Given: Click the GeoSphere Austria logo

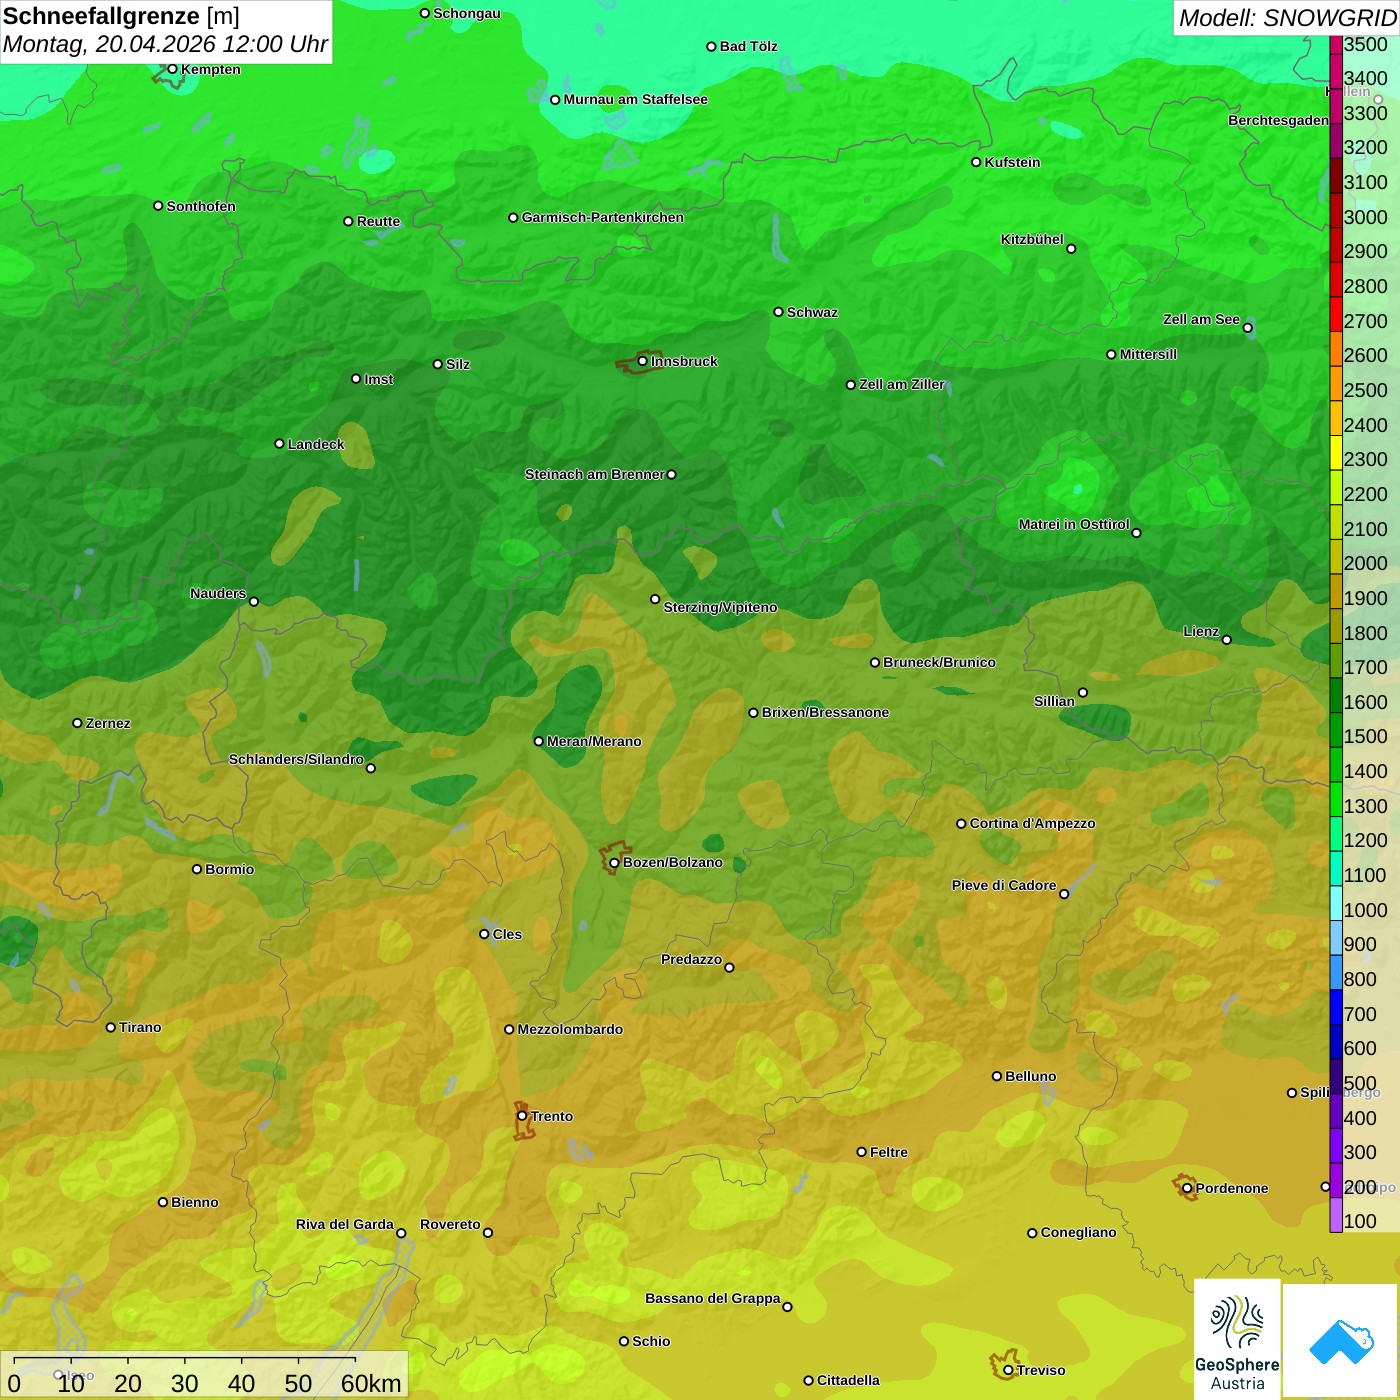Looking at the screenshot, I should (1237, 1339).
